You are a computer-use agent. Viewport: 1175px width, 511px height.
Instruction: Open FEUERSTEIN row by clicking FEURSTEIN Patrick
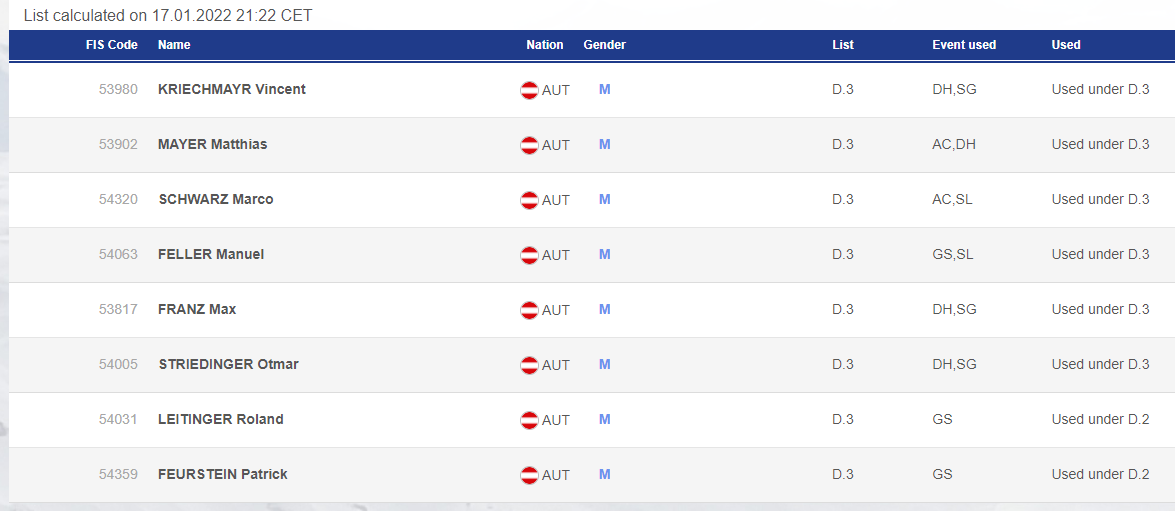point(223,474)
